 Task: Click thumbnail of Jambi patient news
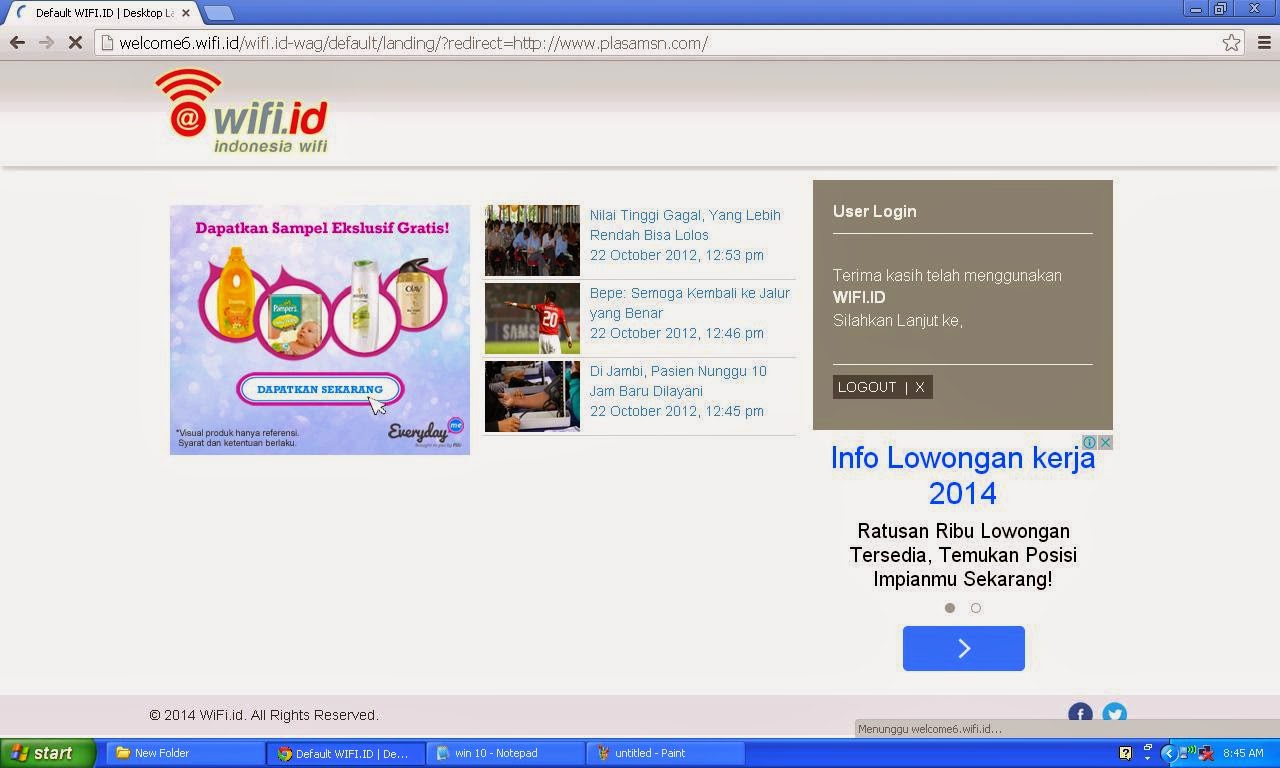[532, 396]
